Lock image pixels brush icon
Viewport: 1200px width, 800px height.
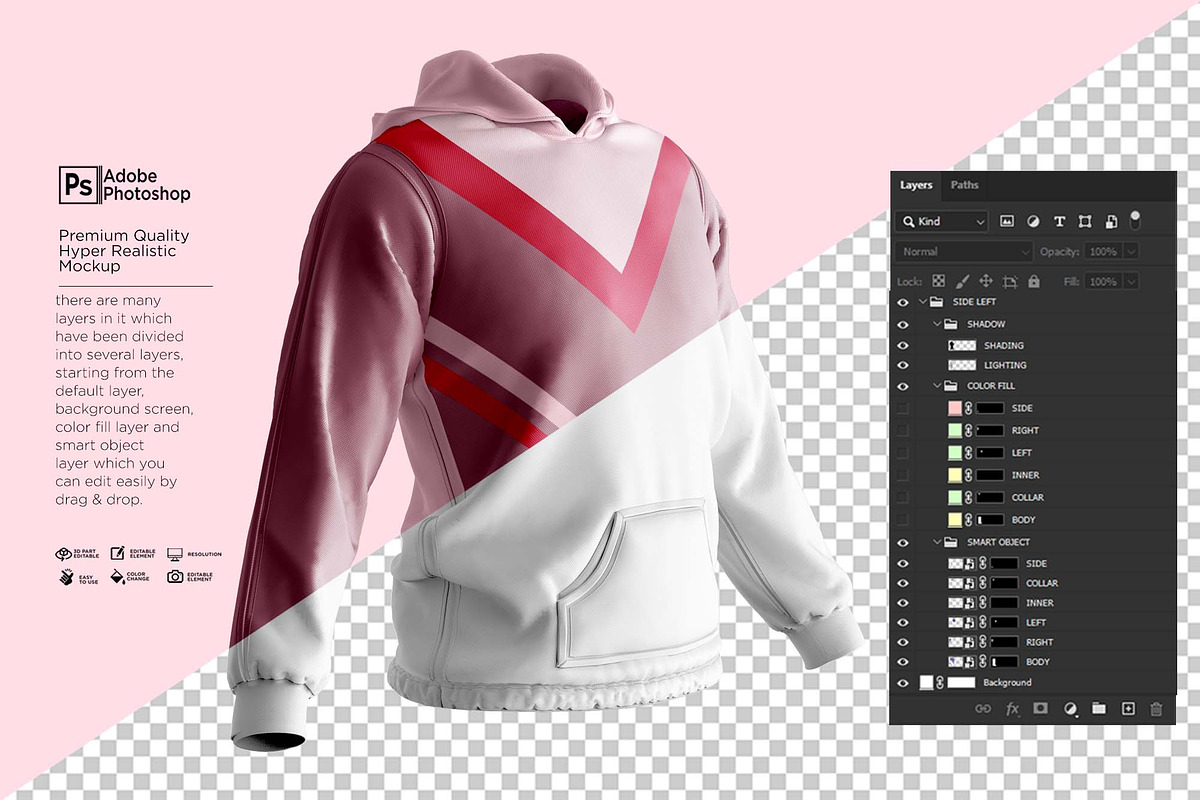point(962,282)
